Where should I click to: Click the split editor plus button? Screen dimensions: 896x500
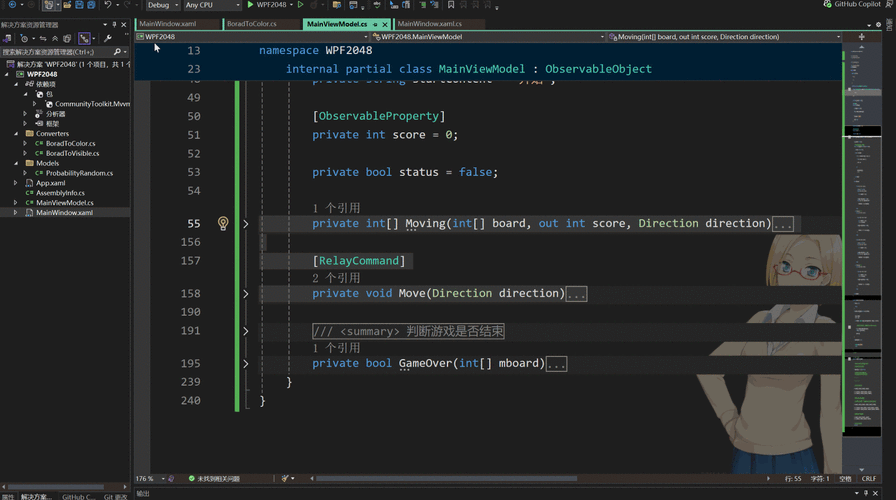(x=861, y=37)
